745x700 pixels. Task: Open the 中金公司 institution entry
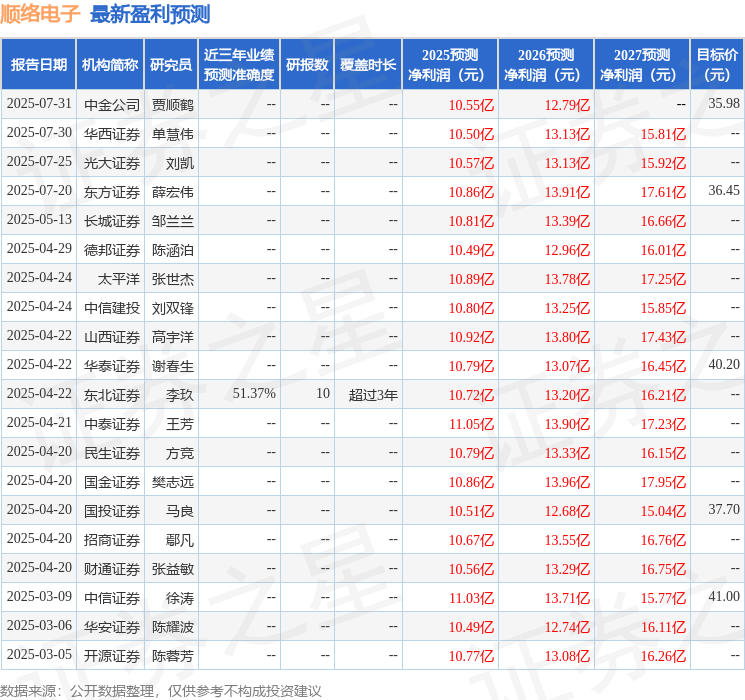111,104
